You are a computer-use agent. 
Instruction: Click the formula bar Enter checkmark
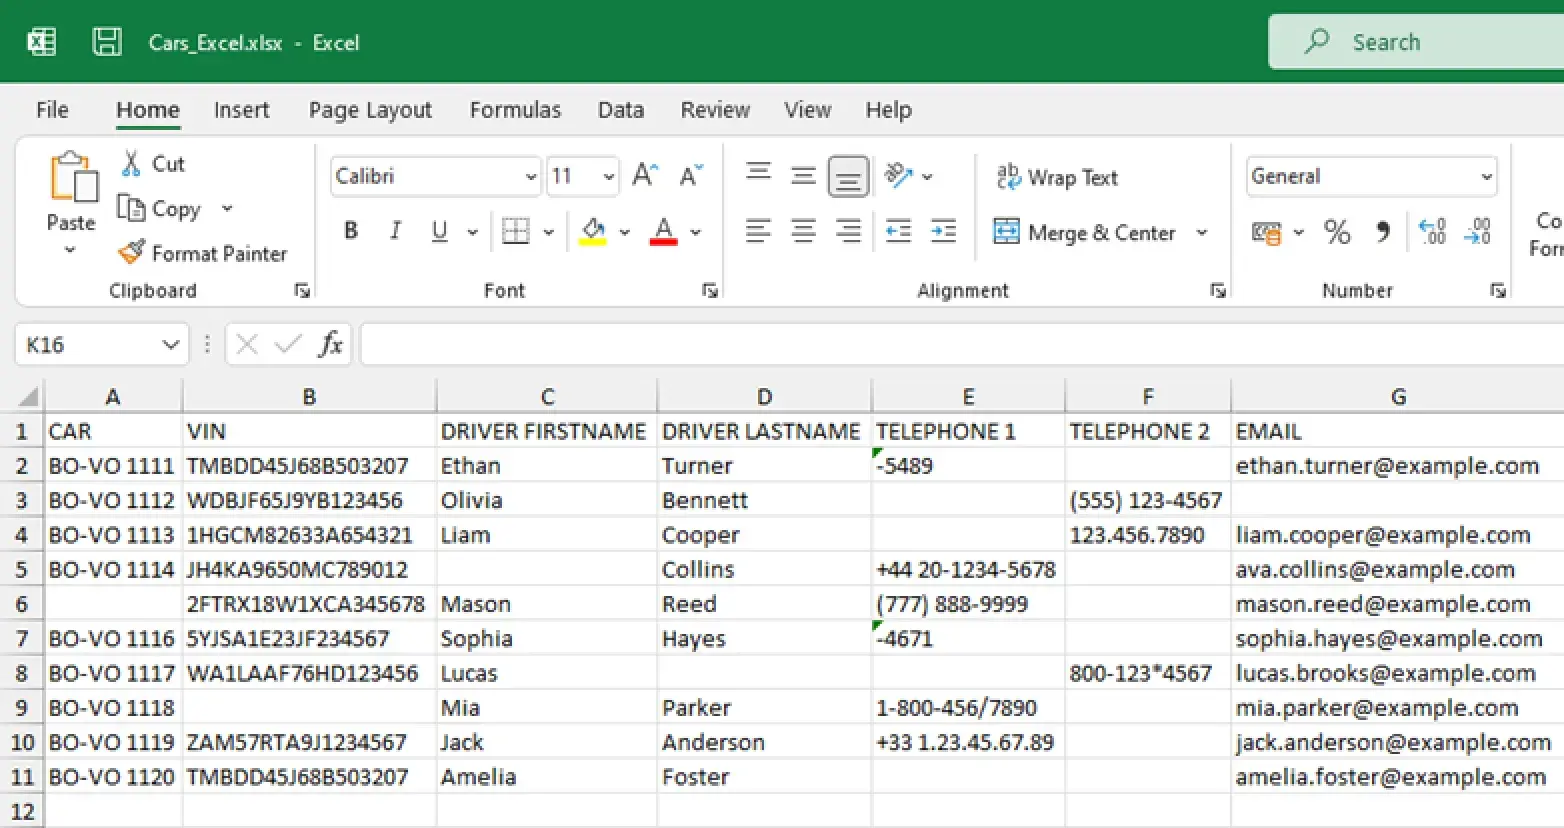point(288,344)
